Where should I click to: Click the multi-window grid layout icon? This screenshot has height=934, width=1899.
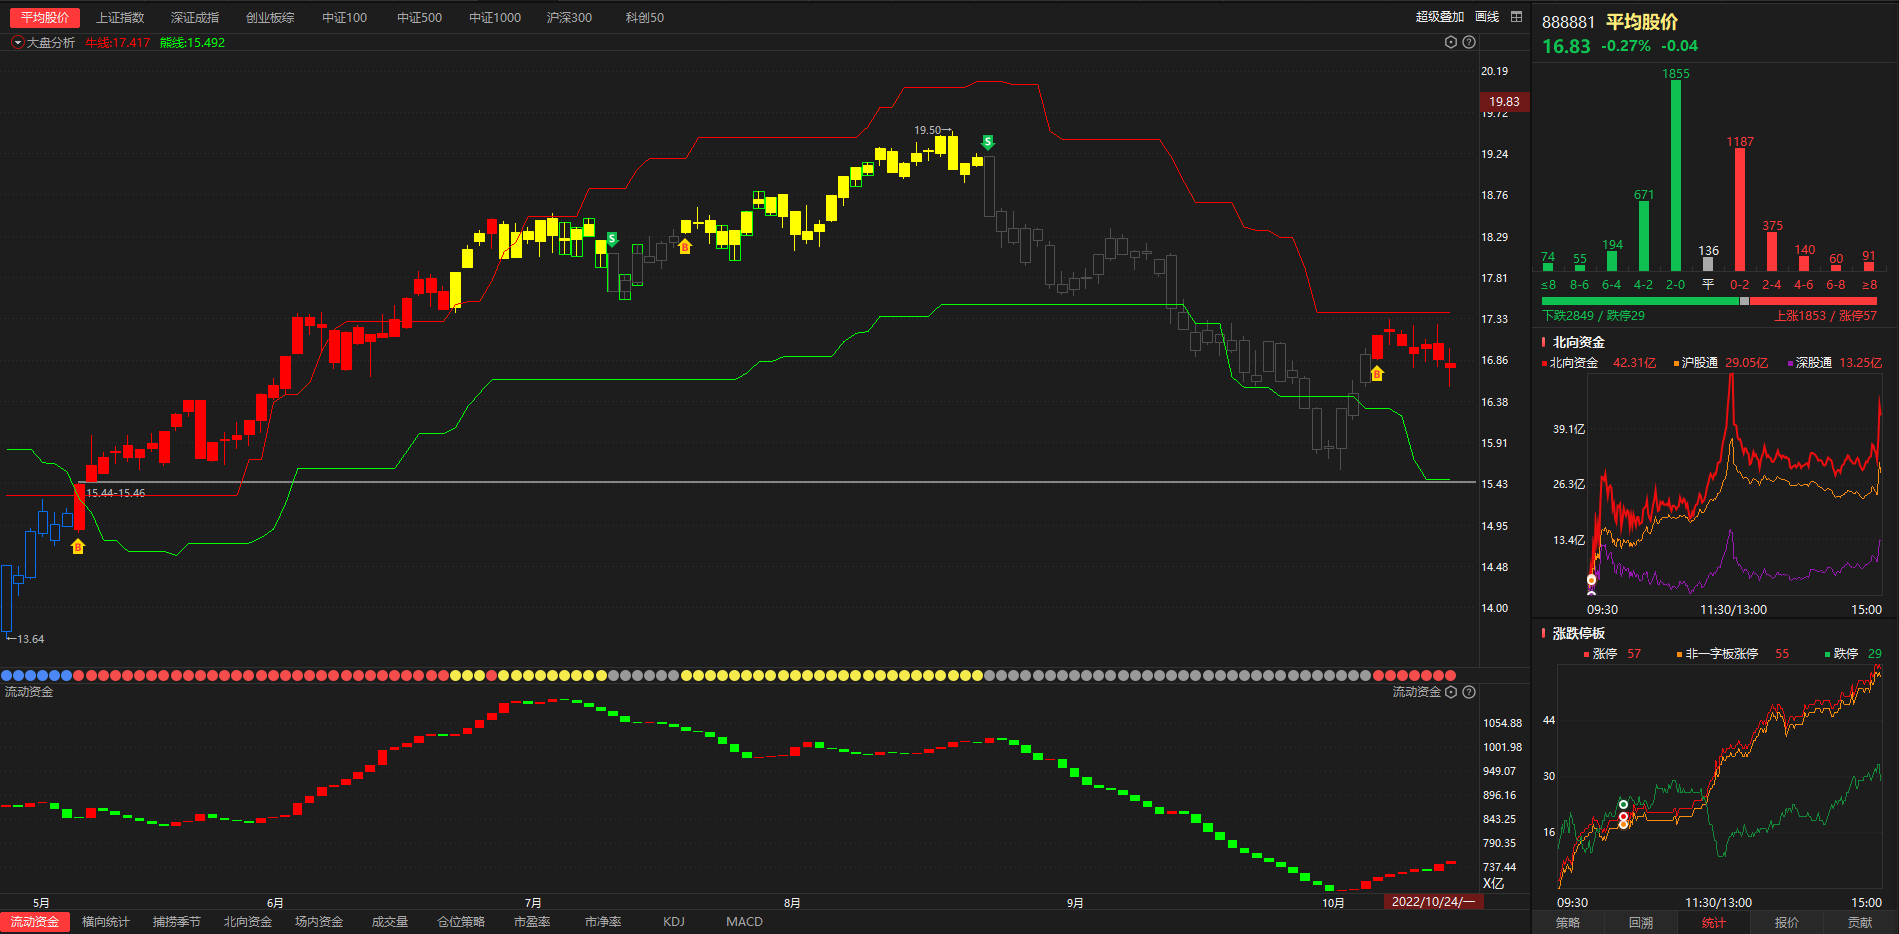pyautogui.click(x=1516, y=17)
